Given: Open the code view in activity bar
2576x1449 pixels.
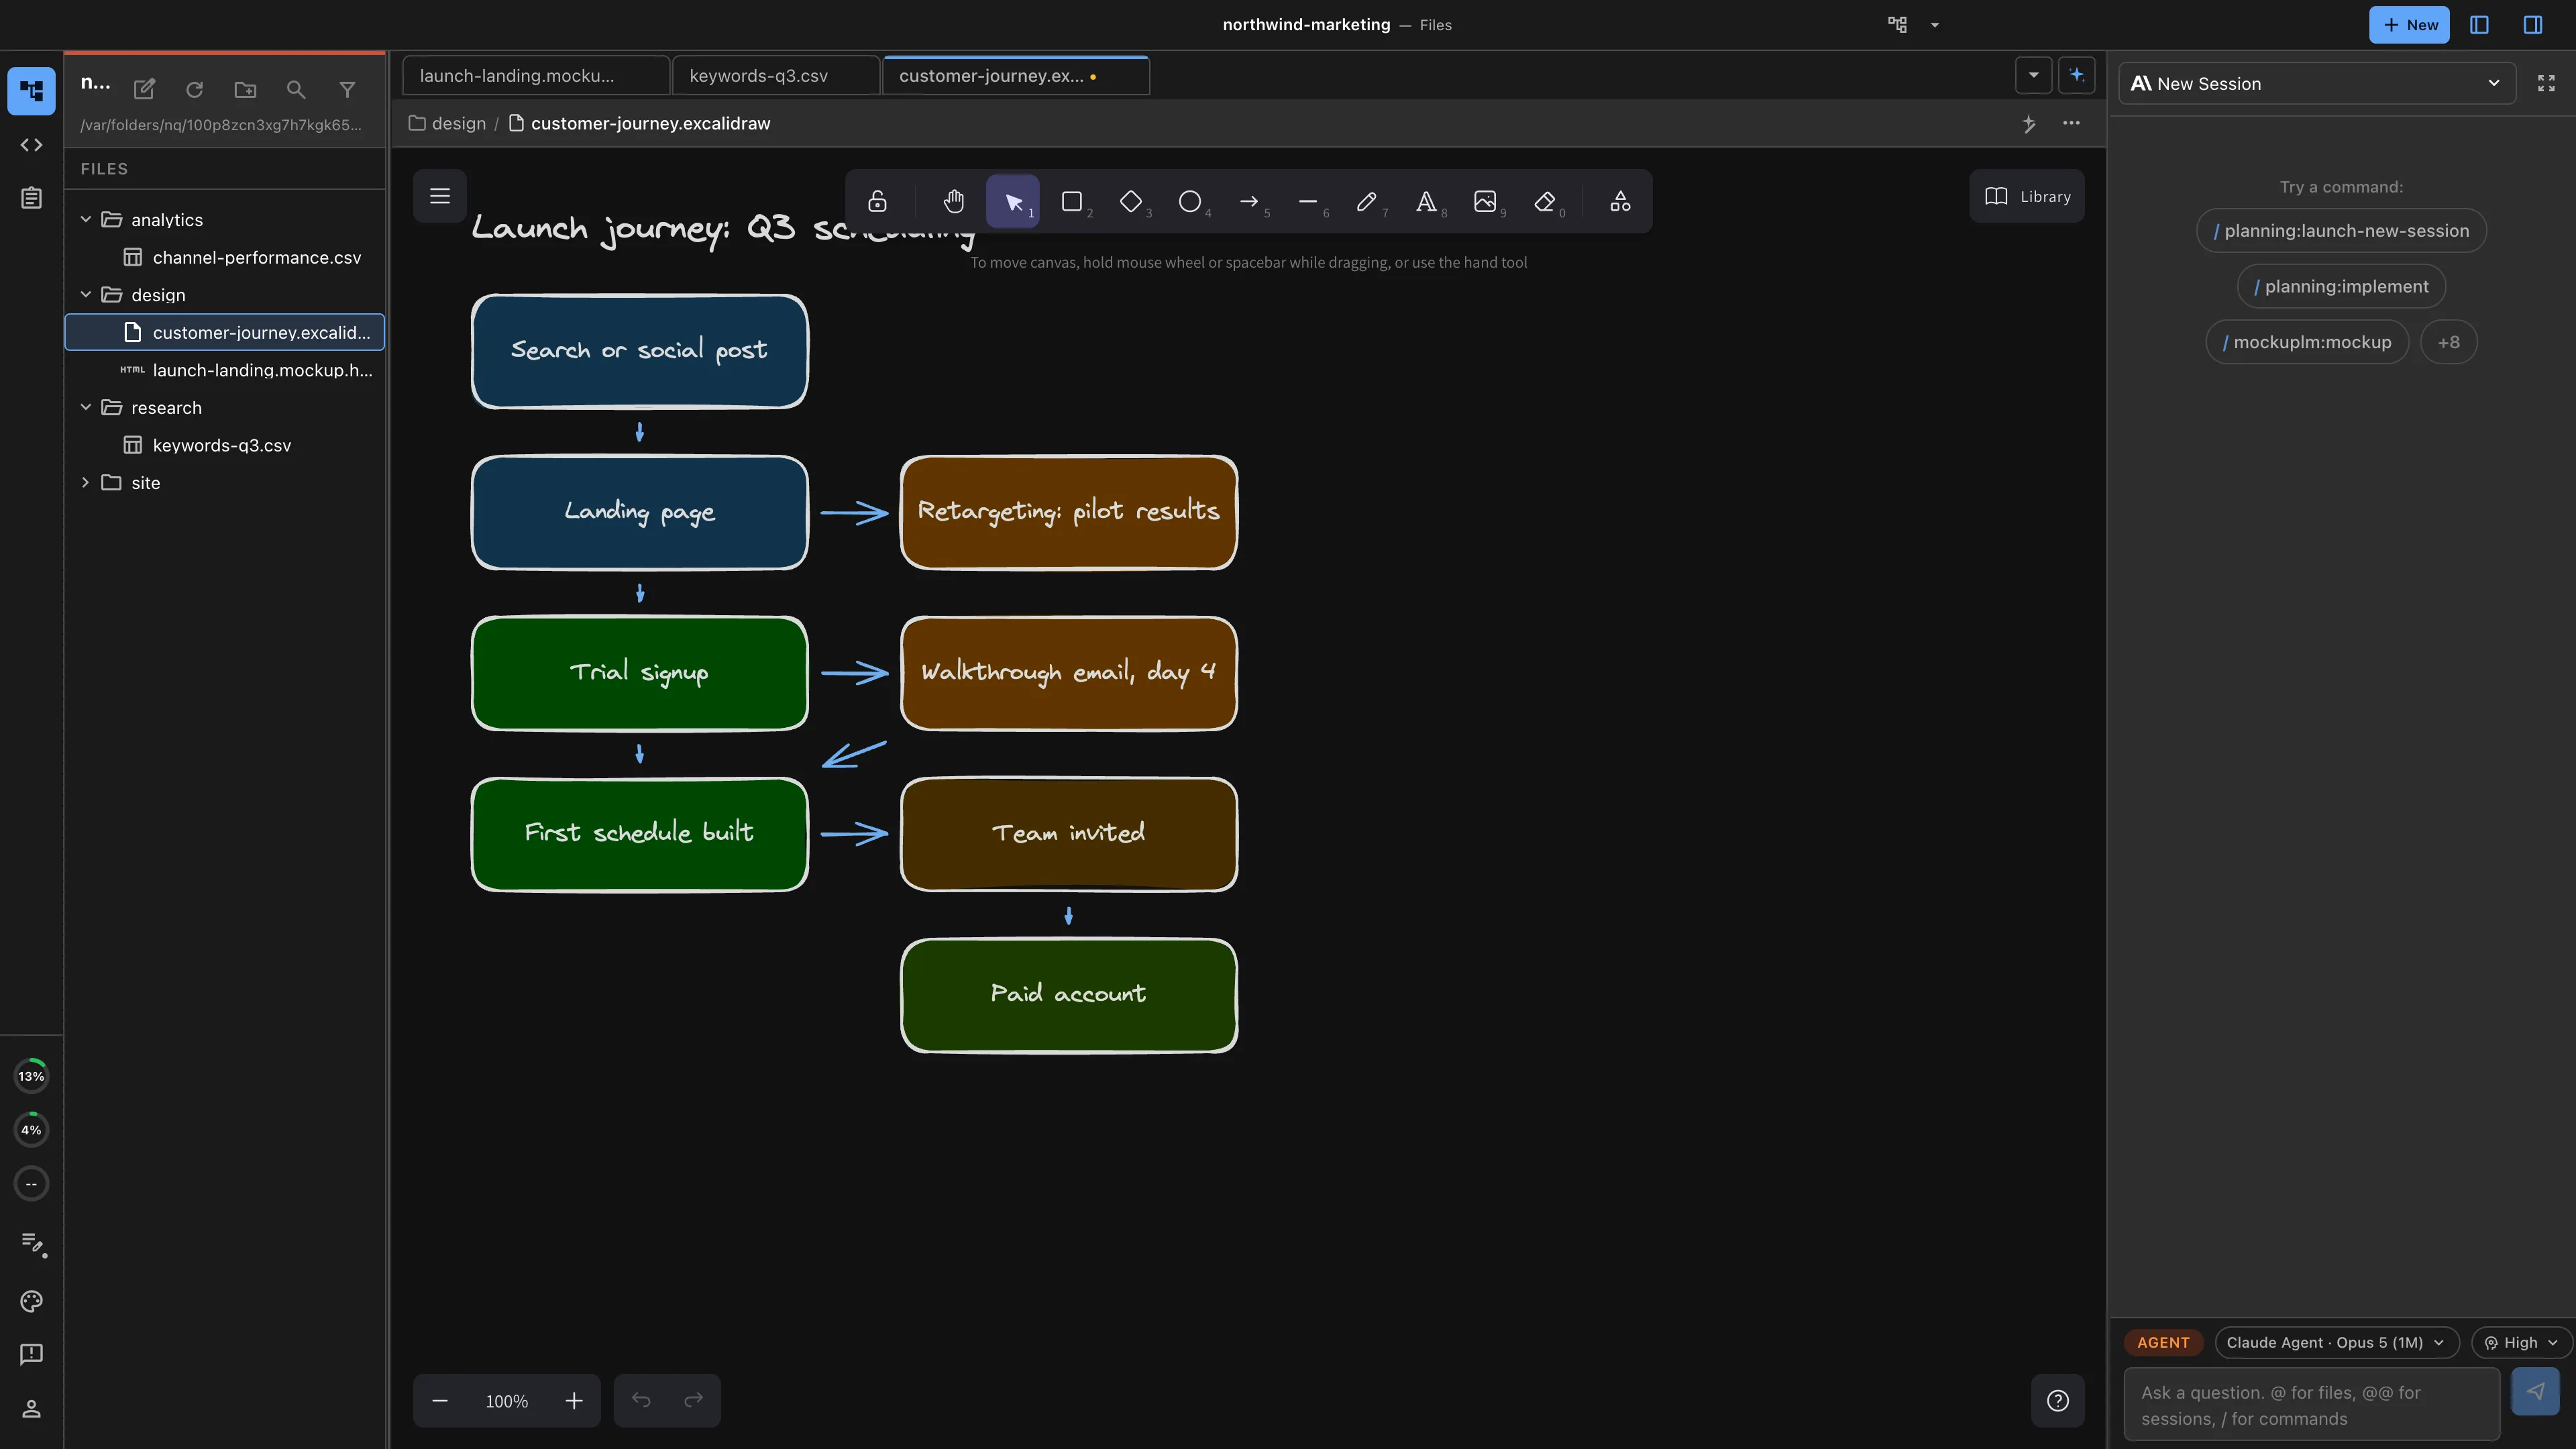Looking at the screenshot, I should [31, 145].
